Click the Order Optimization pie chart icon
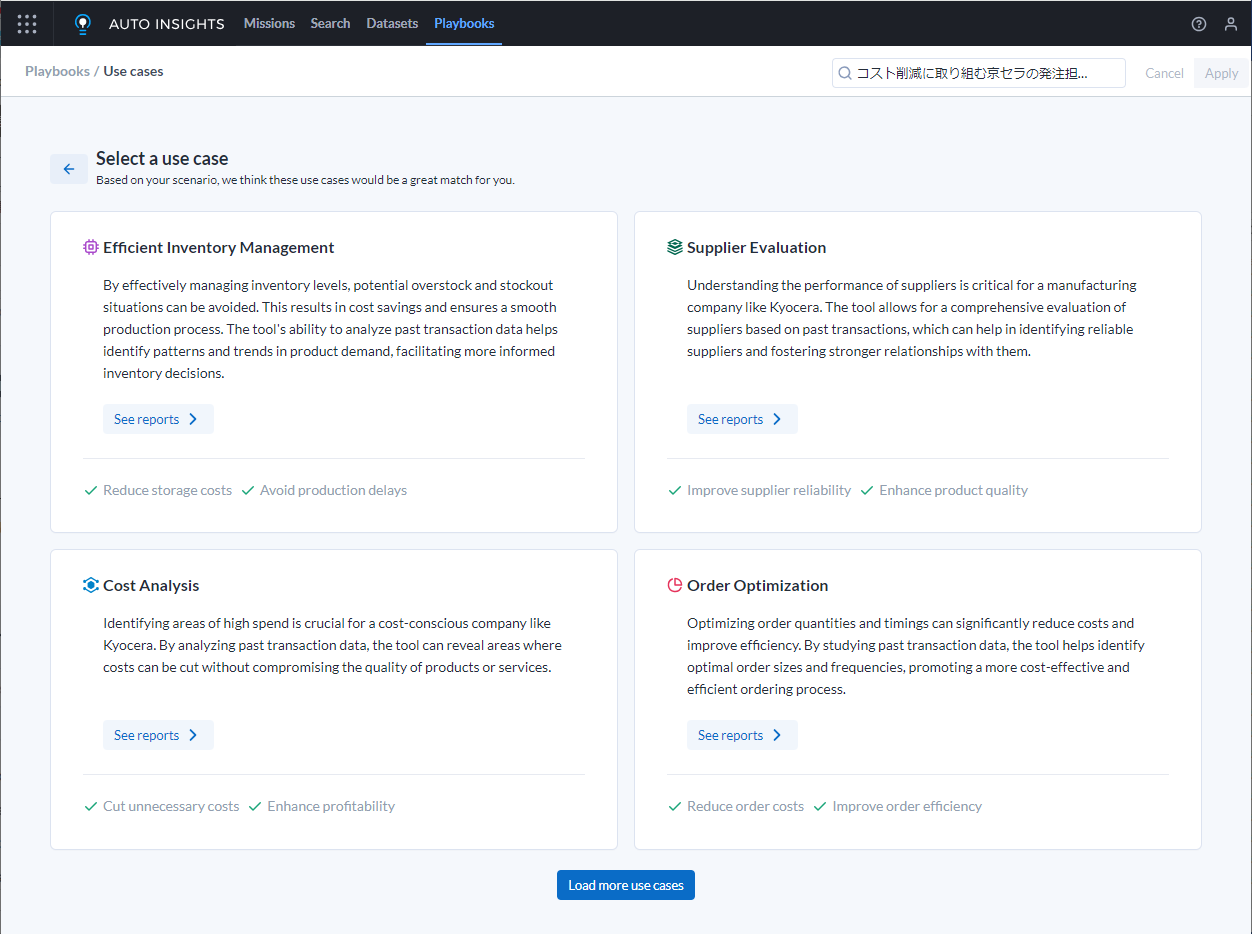Viewport: 1252px width, 934px height. coord(675,585)
